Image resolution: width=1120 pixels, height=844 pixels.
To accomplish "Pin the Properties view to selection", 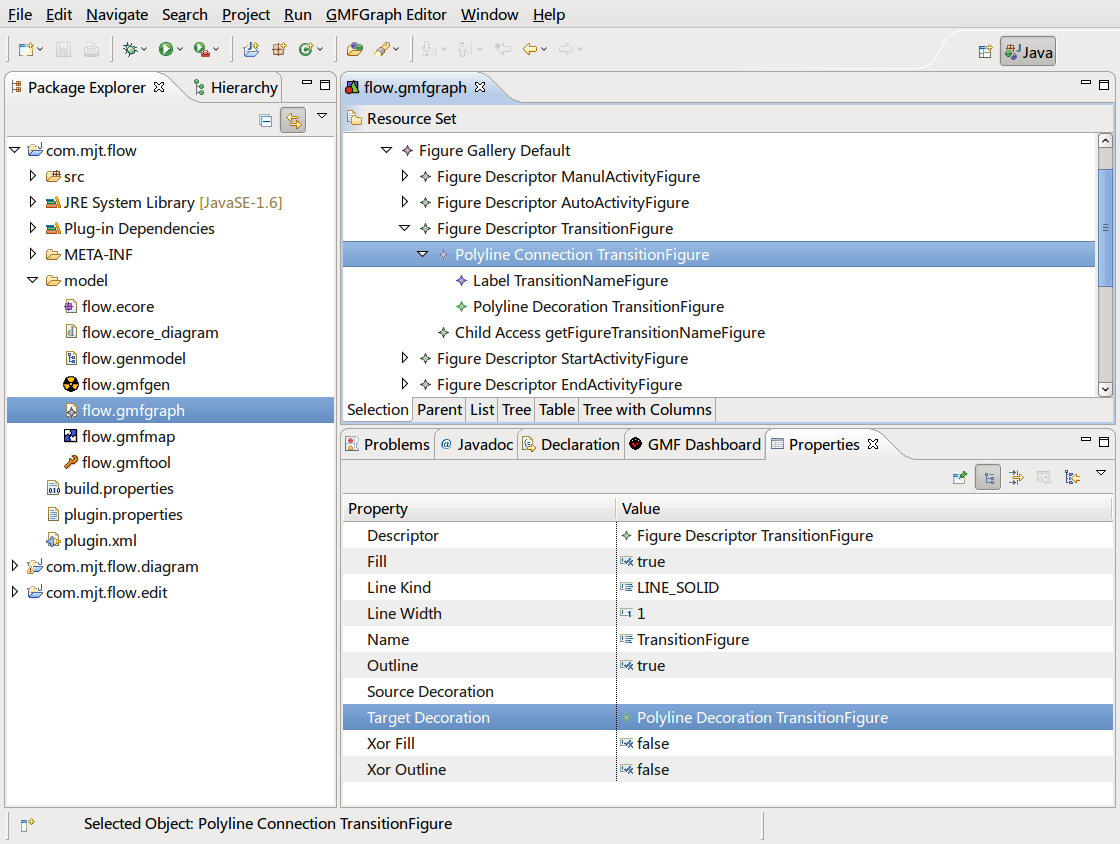I will pos(959,478).
